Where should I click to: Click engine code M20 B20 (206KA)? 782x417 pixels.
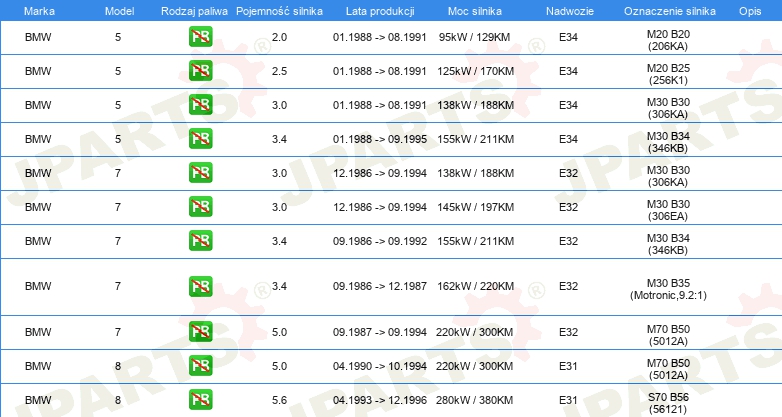click(668, 40)
